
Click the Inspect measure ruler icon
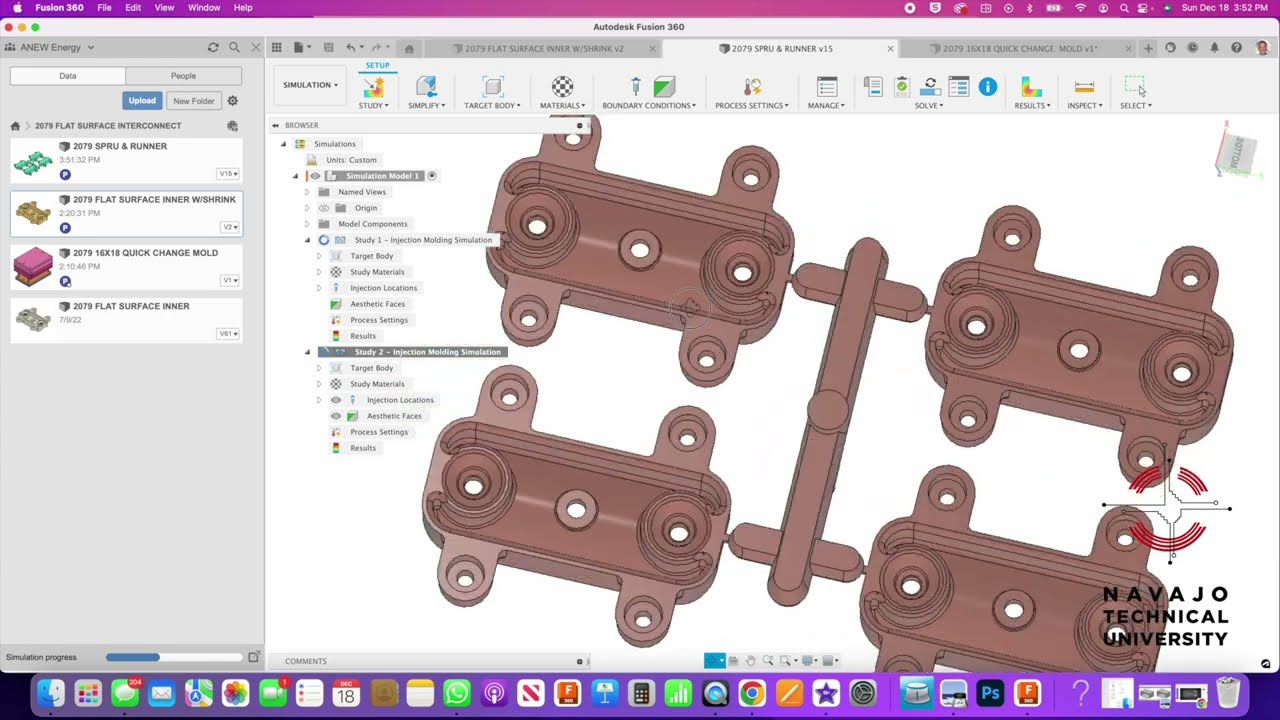(x=1084, y=87)
